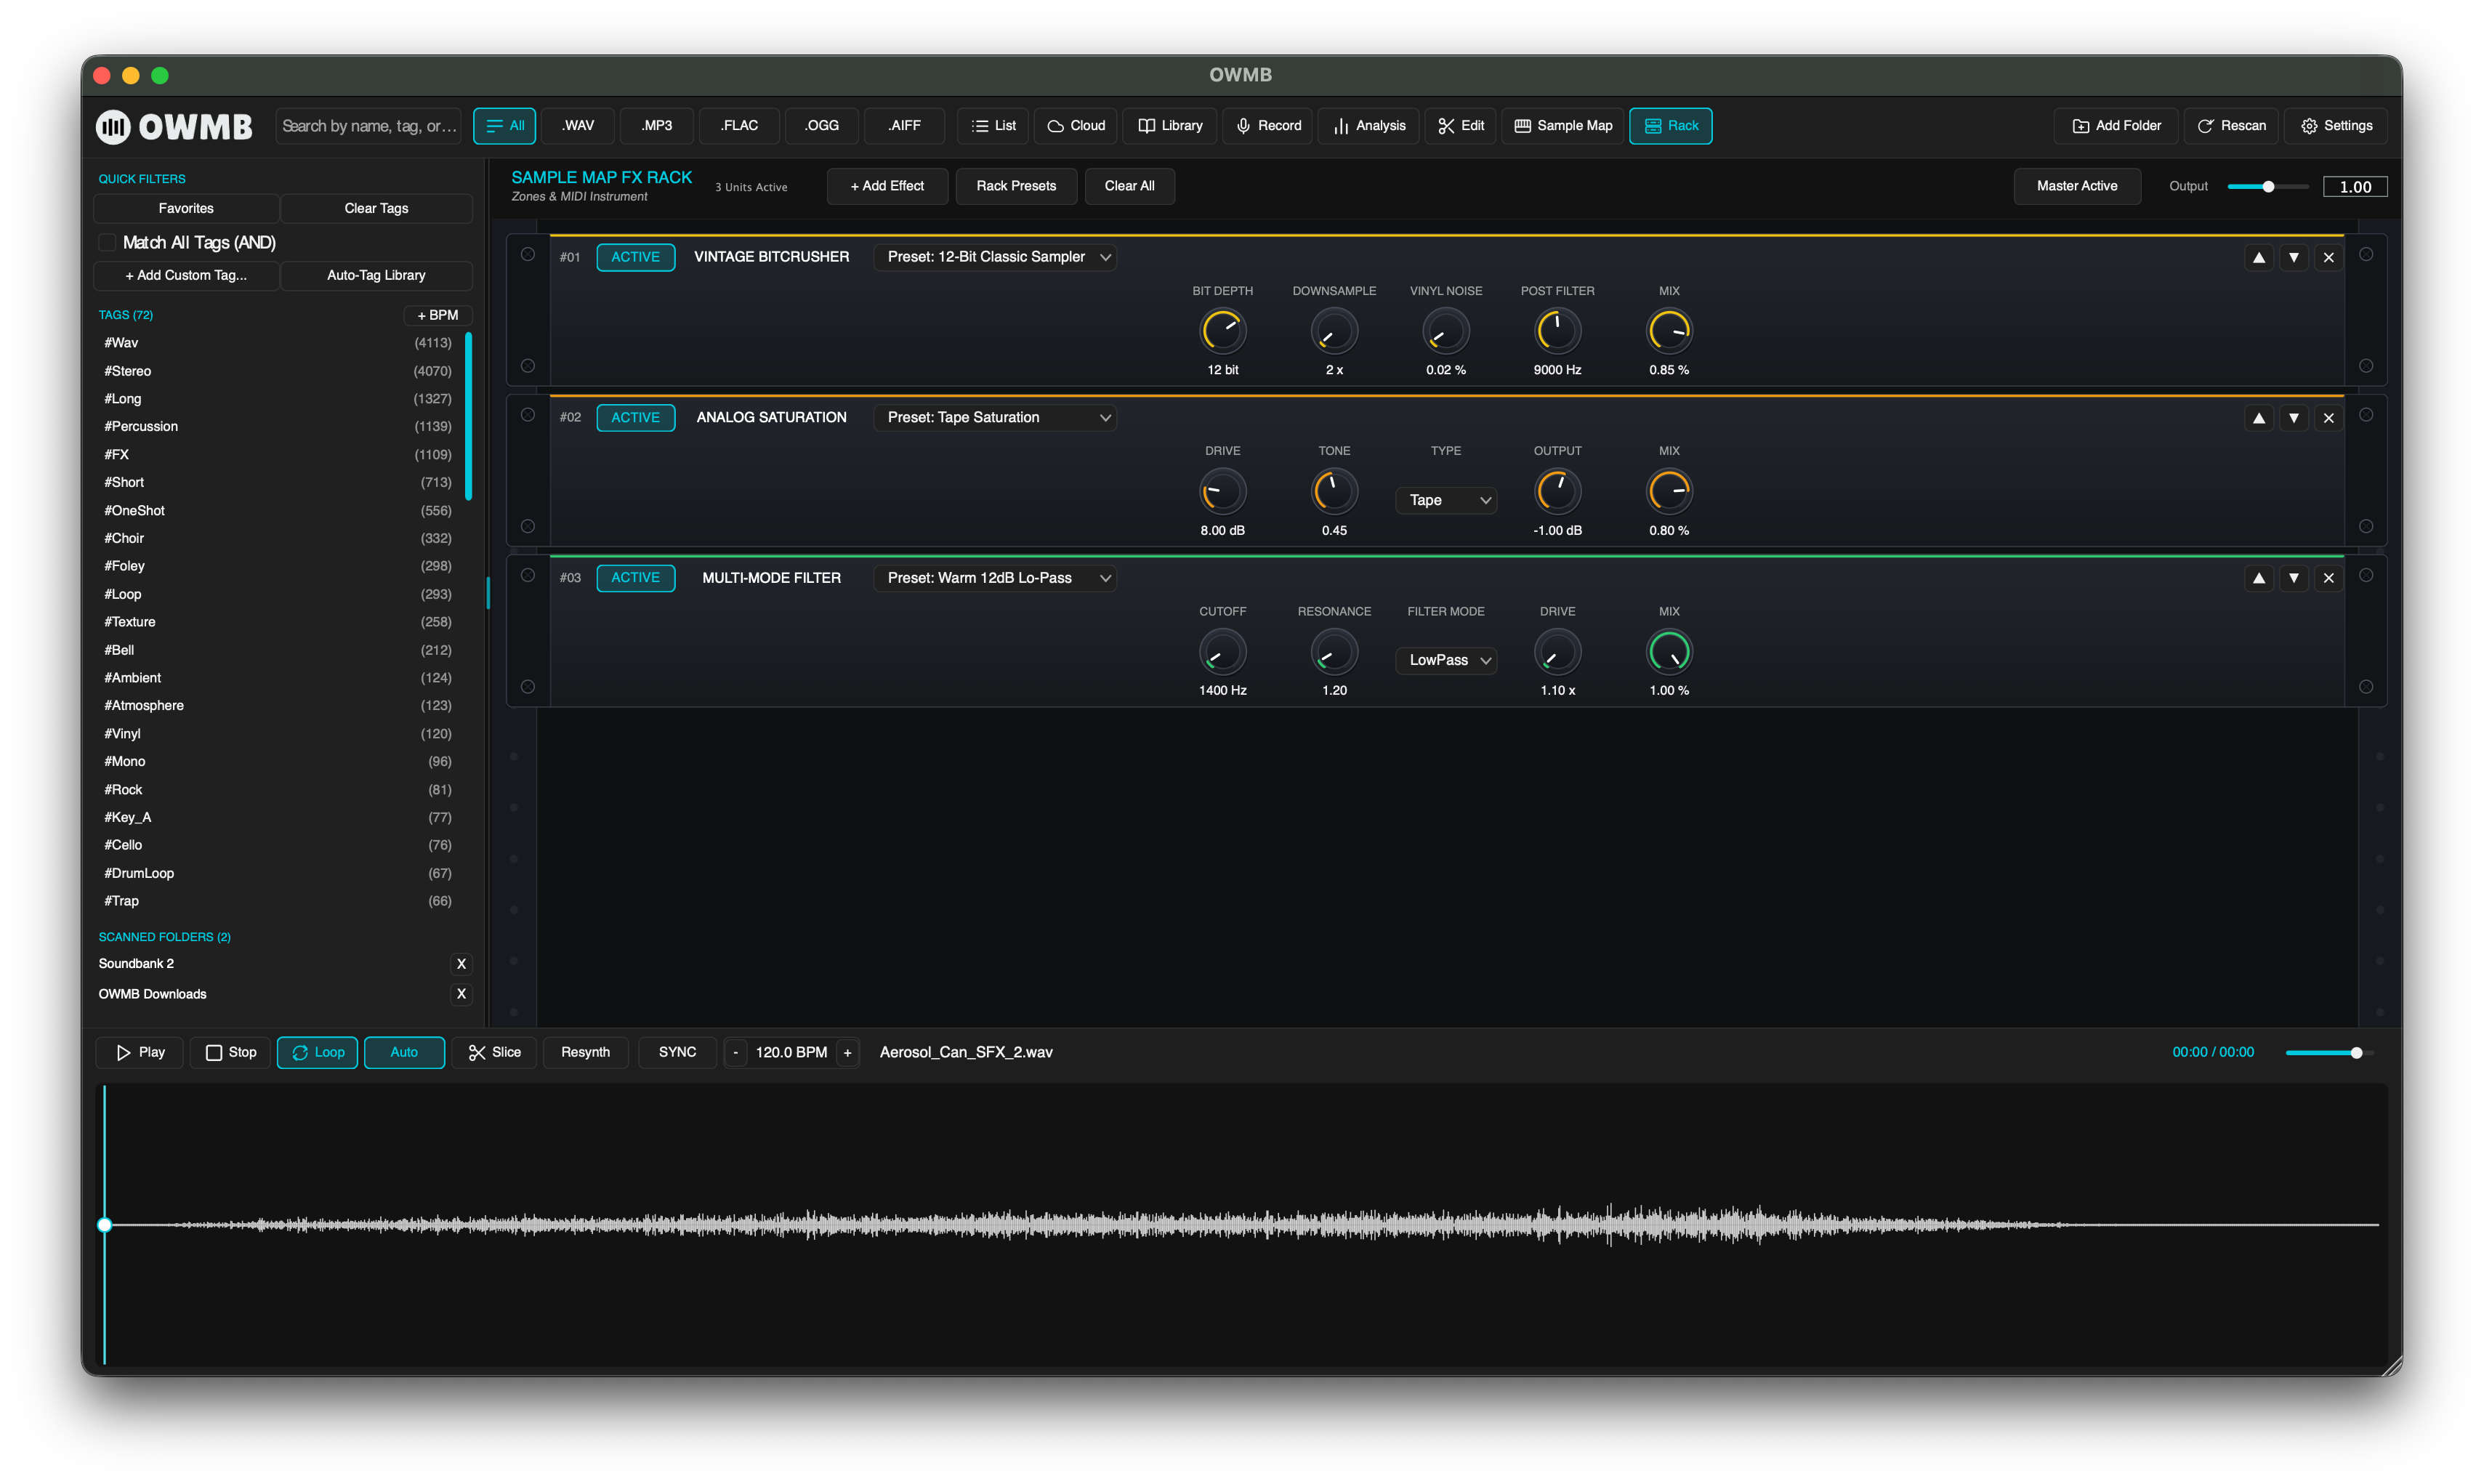The width and height of the screenshot is (2484, 1484).
Task: Open the Record panel
Action: coord(1267,126)
